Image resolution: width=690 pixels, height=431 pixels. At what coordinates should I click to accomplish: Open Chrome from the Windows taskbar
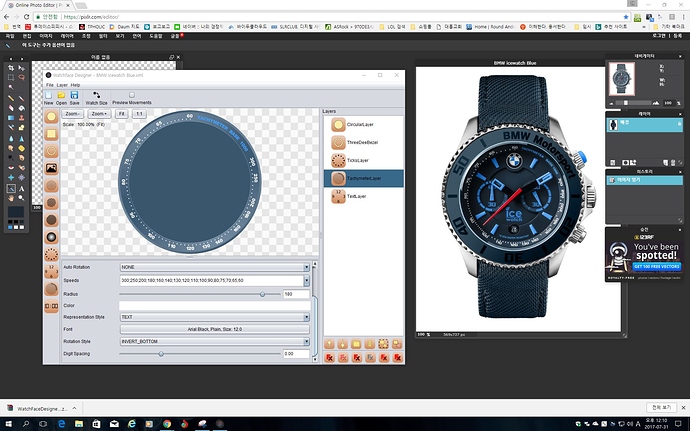167,424
